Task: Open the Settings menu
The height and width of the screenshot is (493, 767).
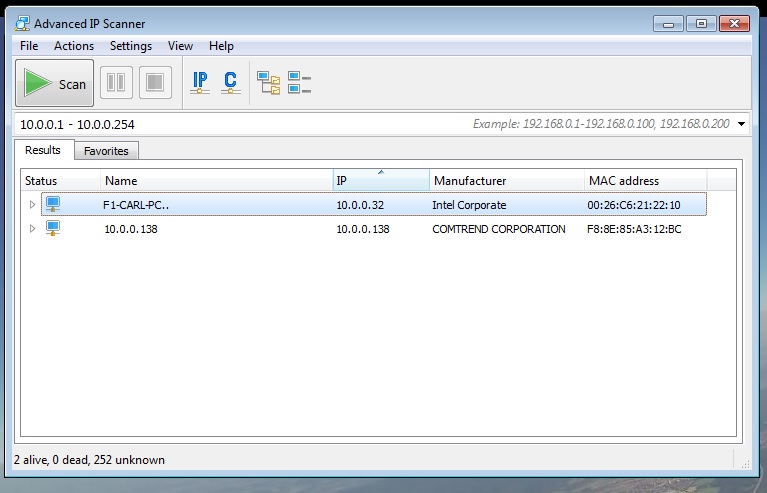Action: 131,46
